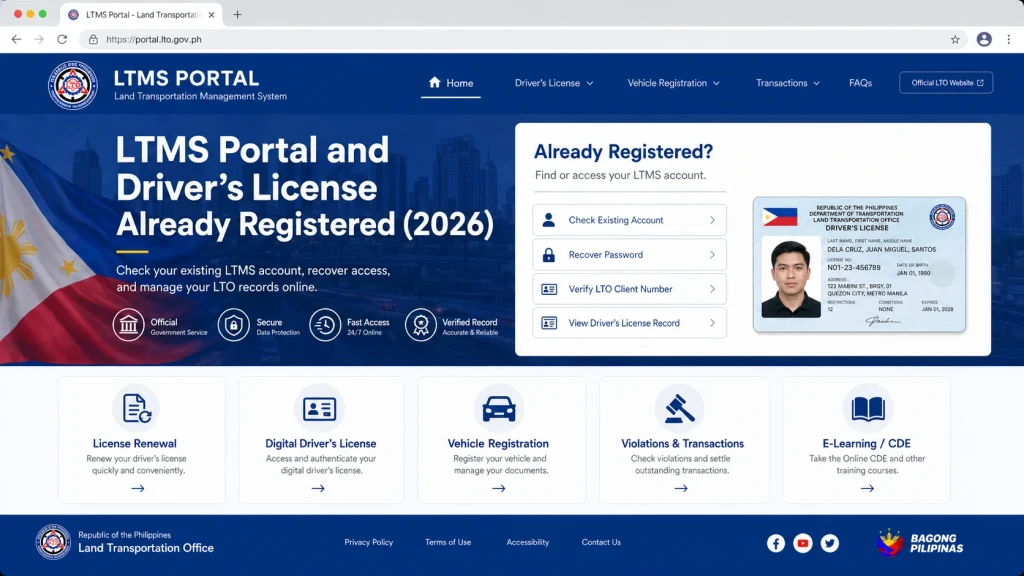Click the License Renewal document icon

coord(136,409)
